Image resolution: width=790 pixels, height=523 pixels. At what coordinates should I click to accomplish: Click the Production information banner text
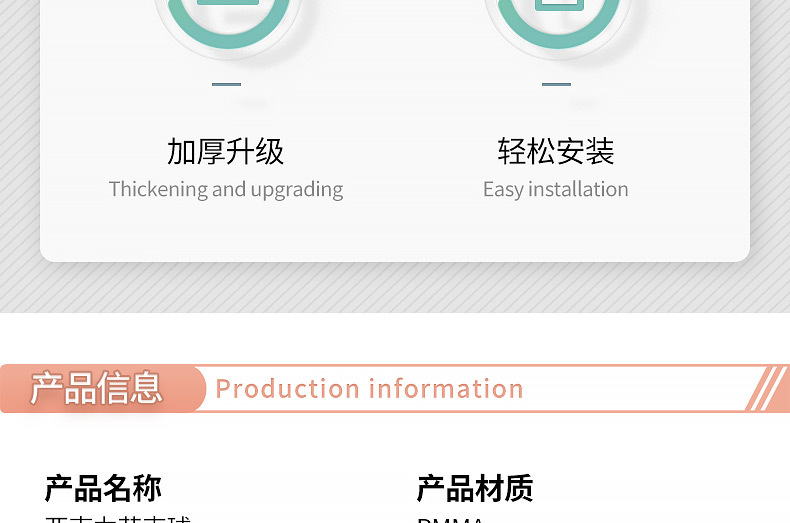tap(369, 389)
